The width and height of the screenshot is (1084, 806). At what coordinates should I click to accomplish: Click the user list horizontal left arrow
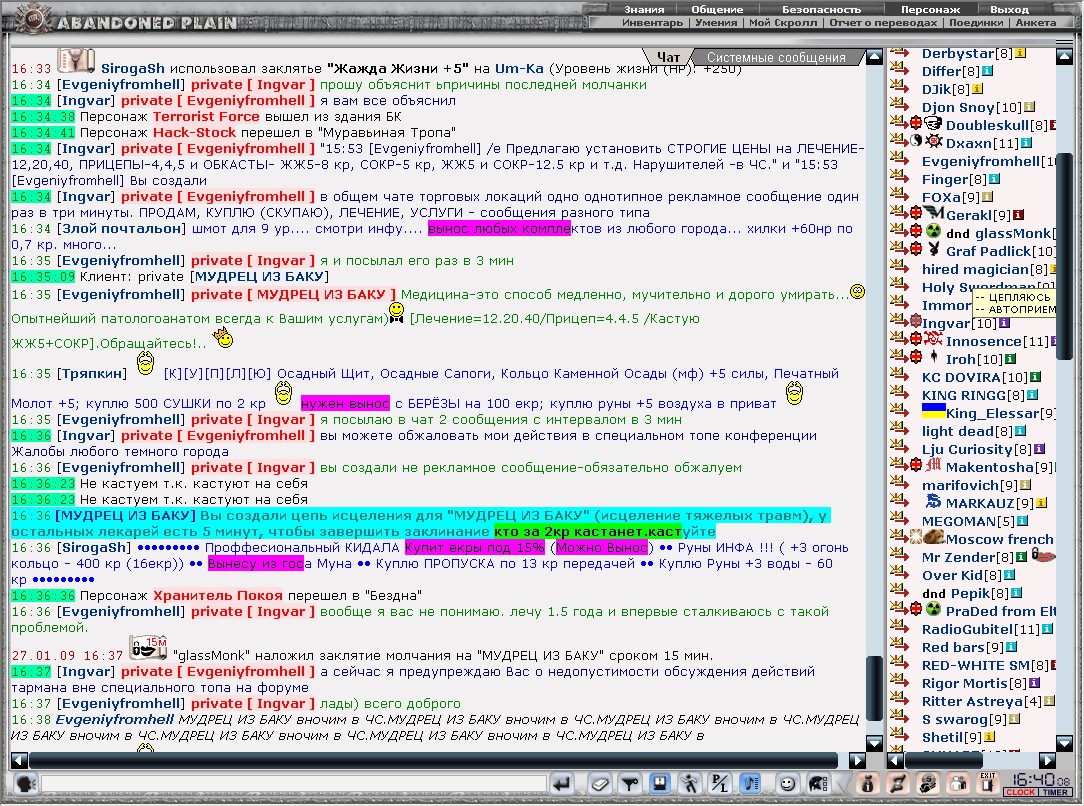895,760
